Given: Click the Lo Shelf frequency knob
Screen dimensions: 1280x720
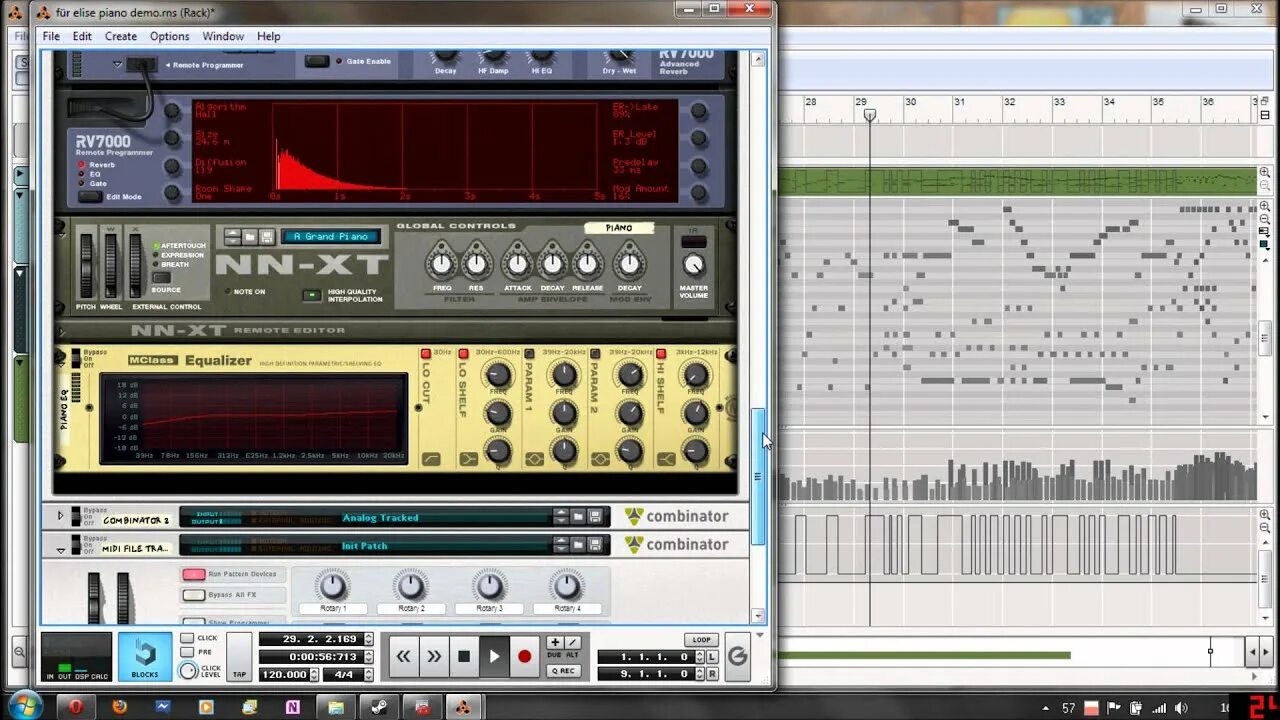Looking at the screenshot, I should point(497,375).
